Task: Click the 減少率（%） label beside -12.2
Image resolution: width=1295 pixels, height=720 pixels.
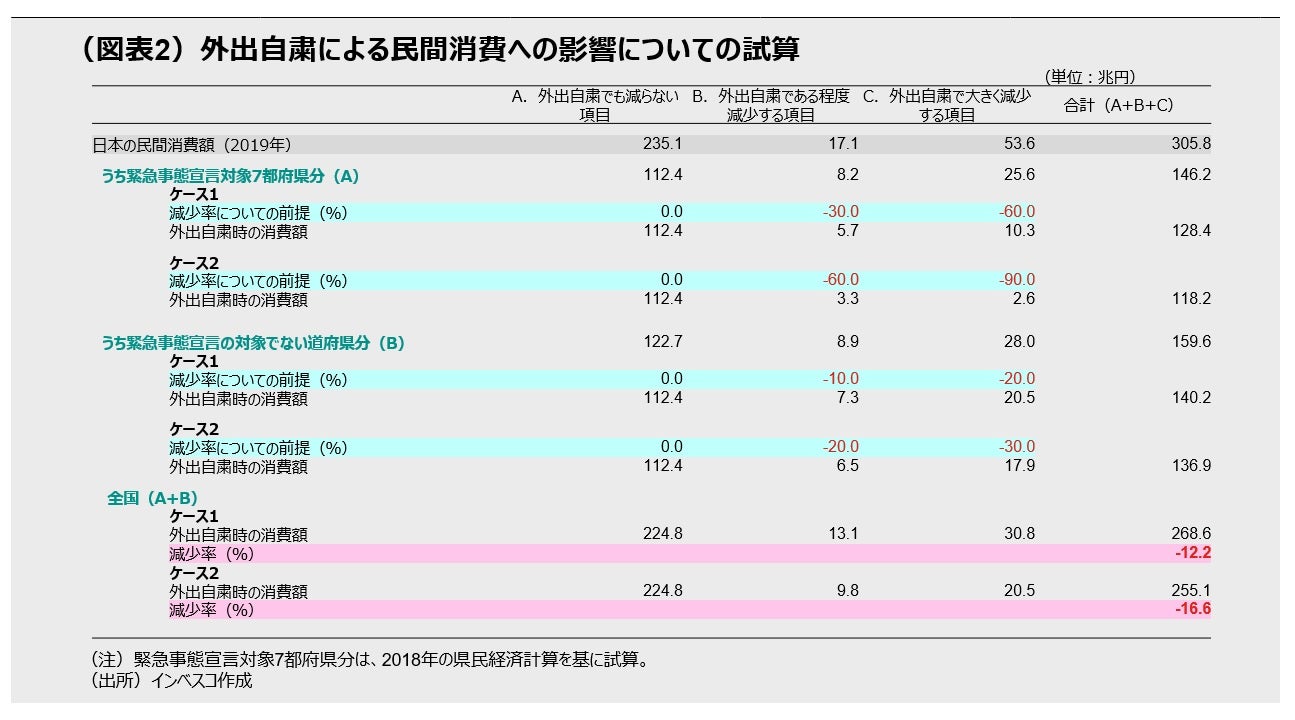Action: coord(212,554)
